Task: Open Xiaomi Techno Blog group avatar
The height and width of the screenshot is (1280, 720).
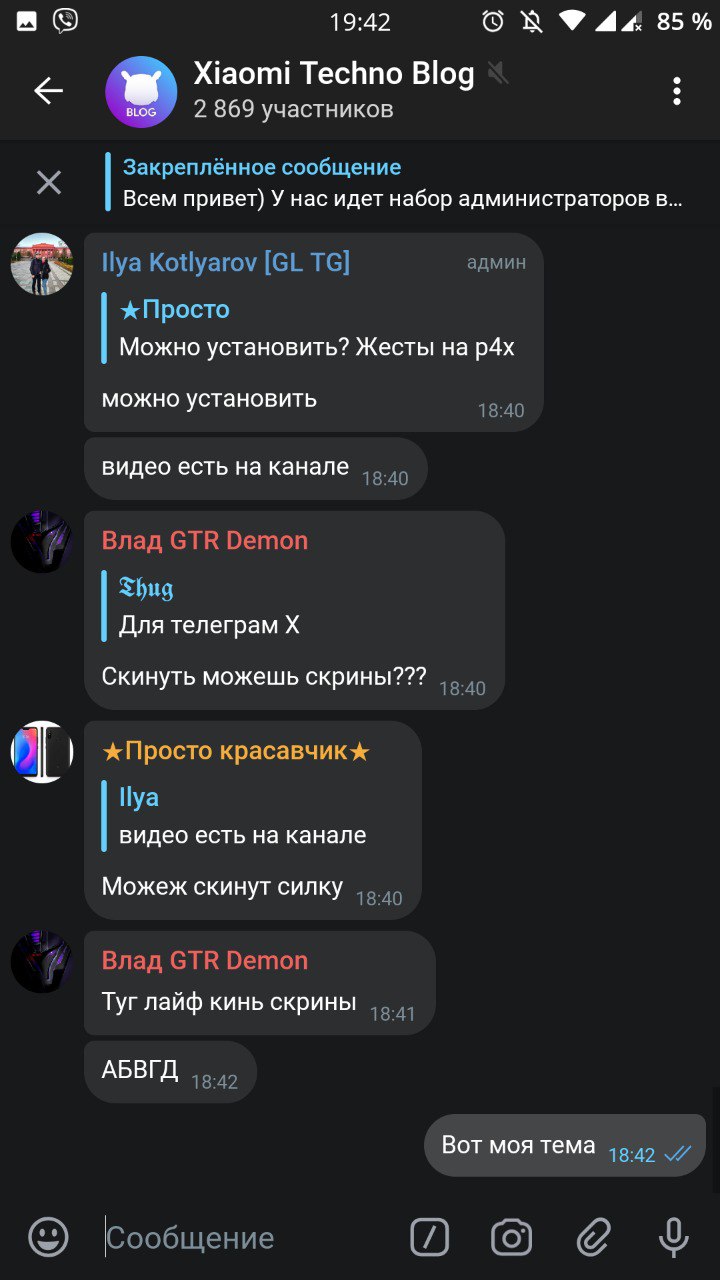Action: point(141,91)
